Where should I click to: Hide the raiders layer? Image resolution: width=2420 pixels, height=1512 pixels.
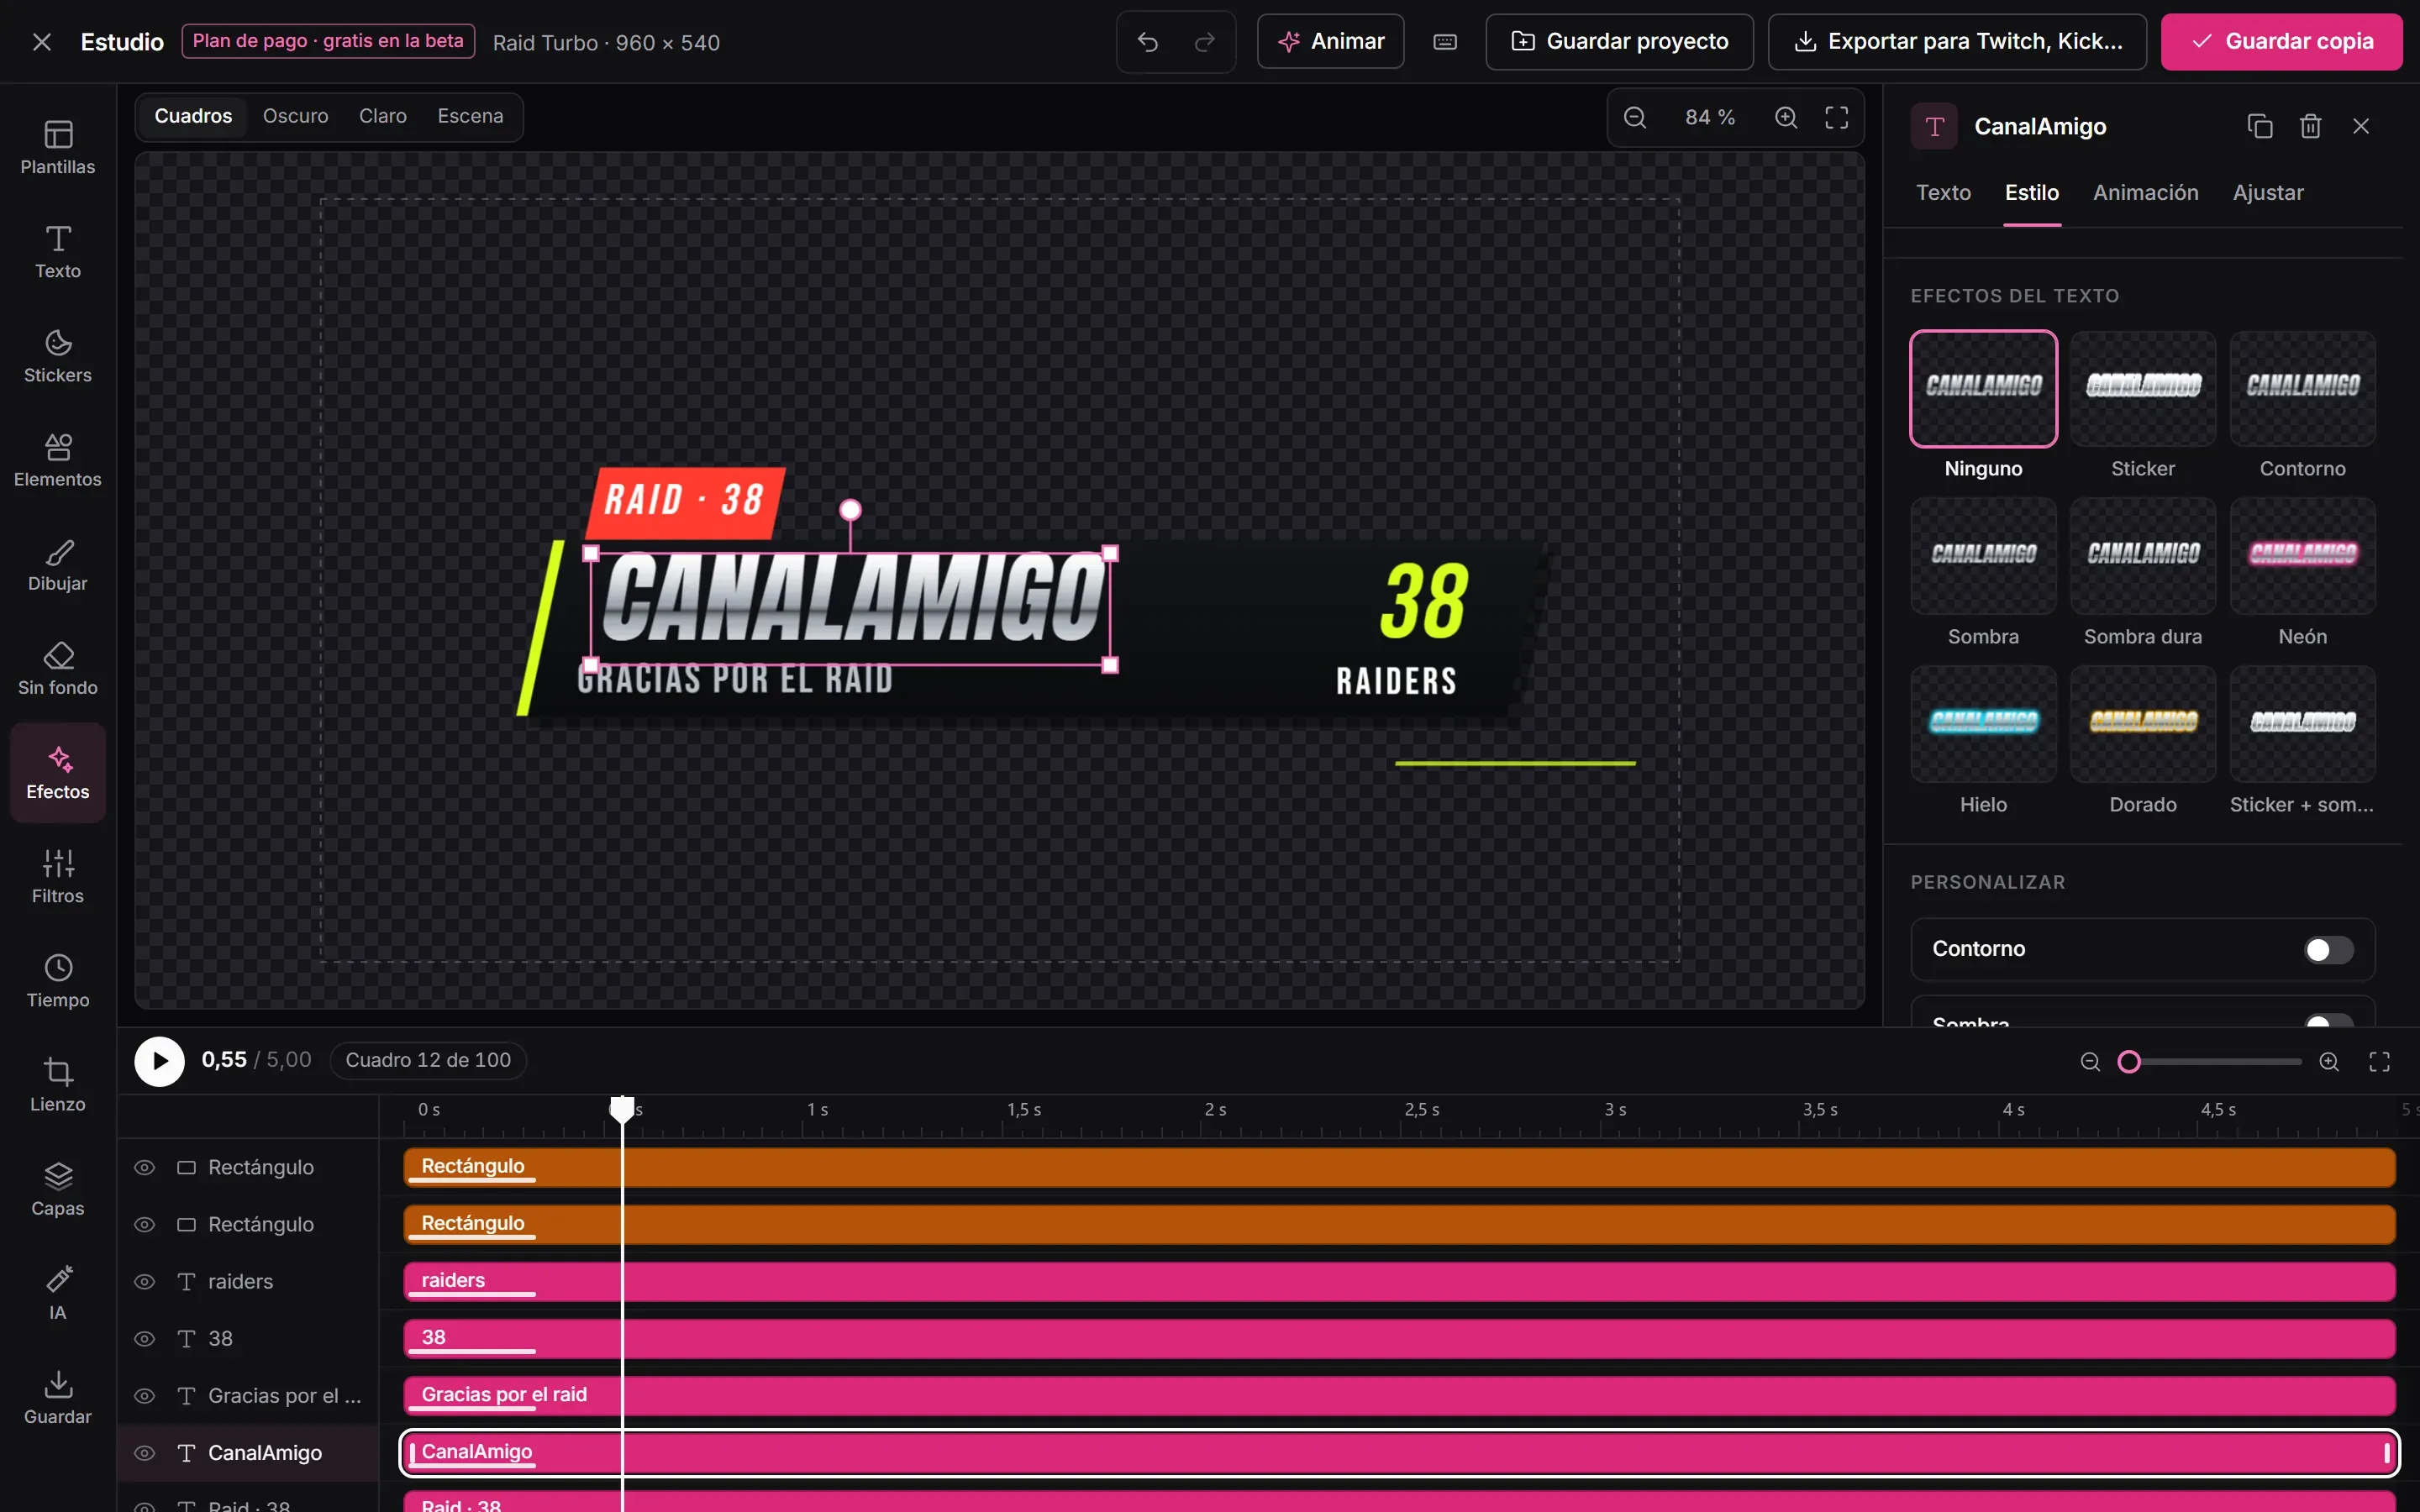pos(145,1282)
